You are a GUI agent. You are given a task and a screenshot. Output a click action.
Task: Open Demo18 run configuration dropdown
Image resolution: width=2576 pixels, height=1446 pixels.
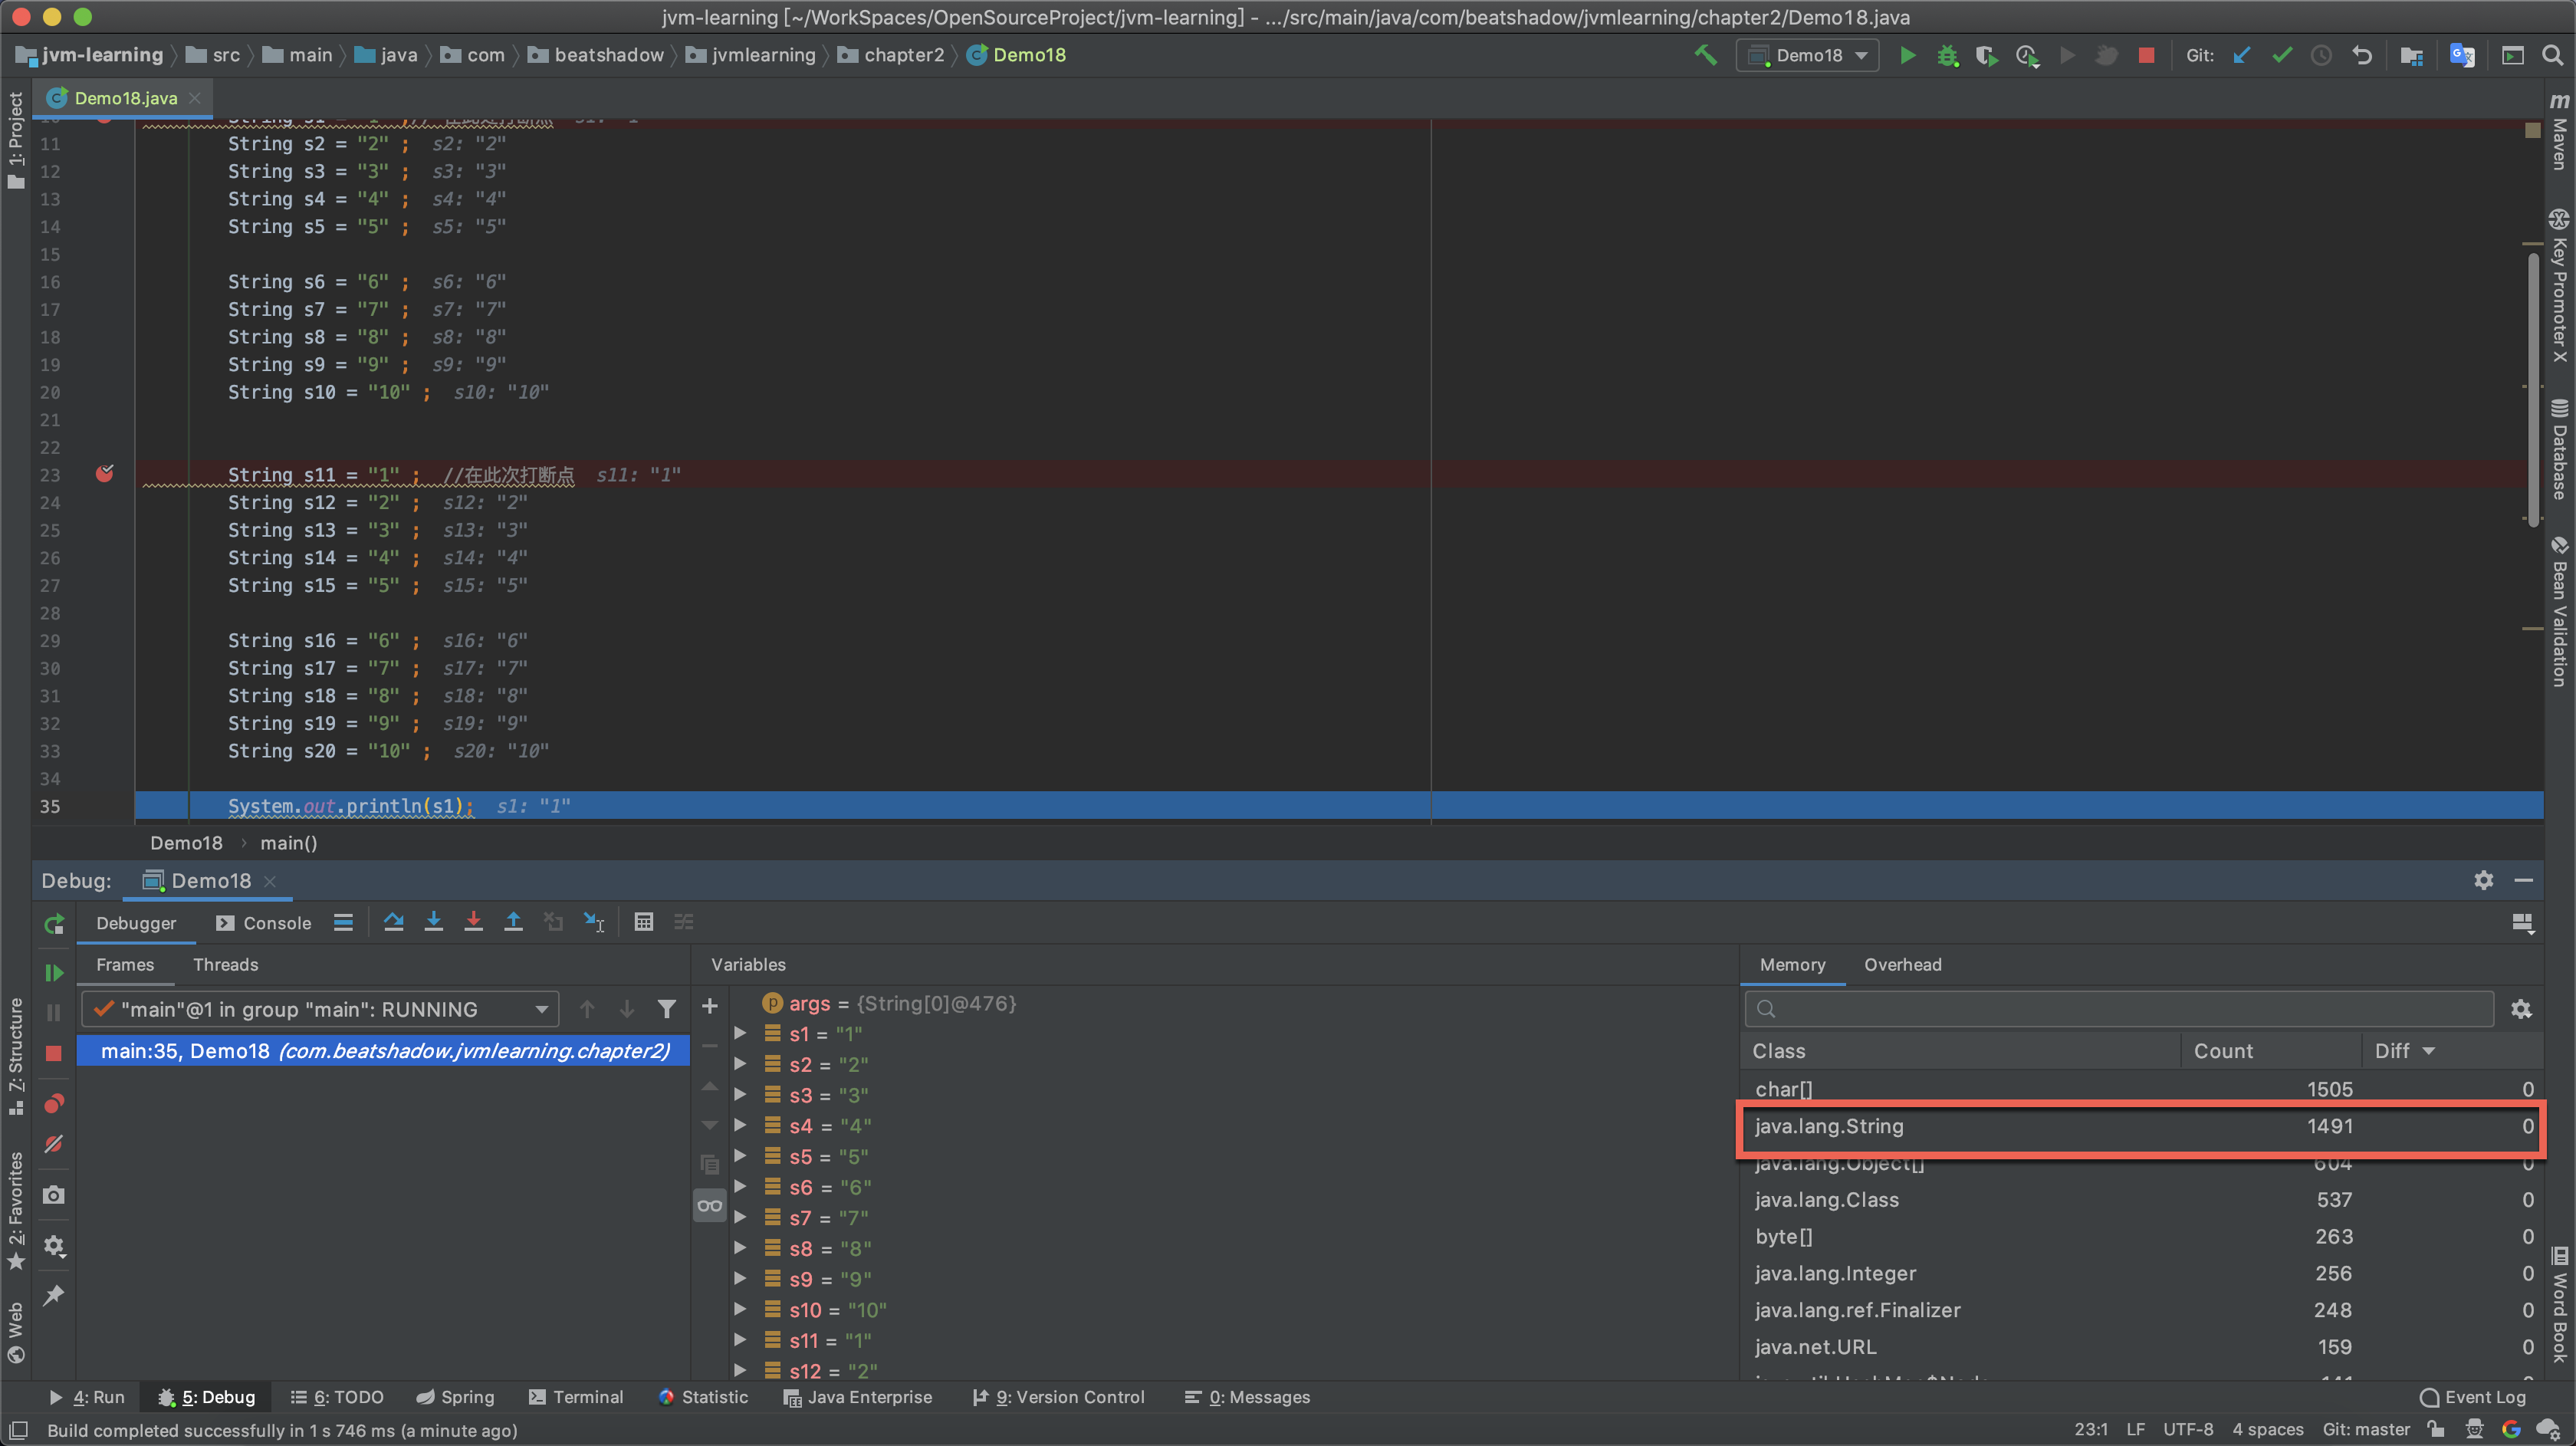point(1807,55)
